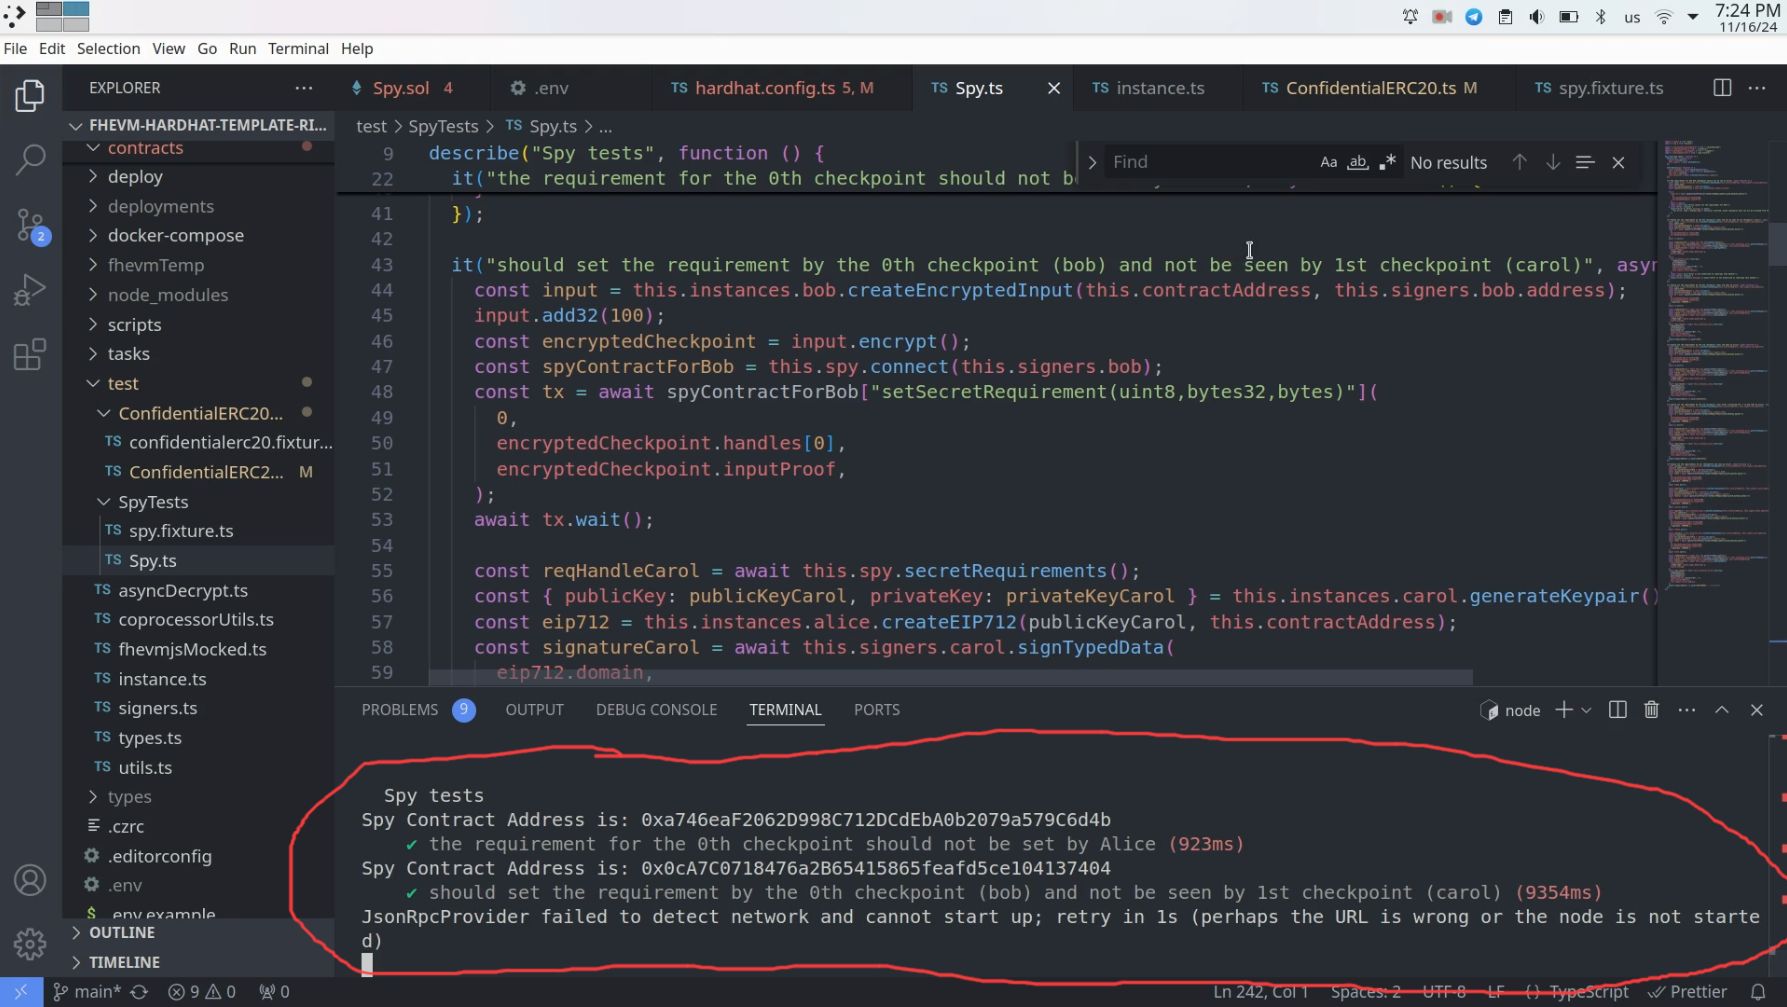Image resolution: width=1787 pixels, height=1007 pixels.
Task: Open the Spy.sol editor tab
Action: (403, 88)
